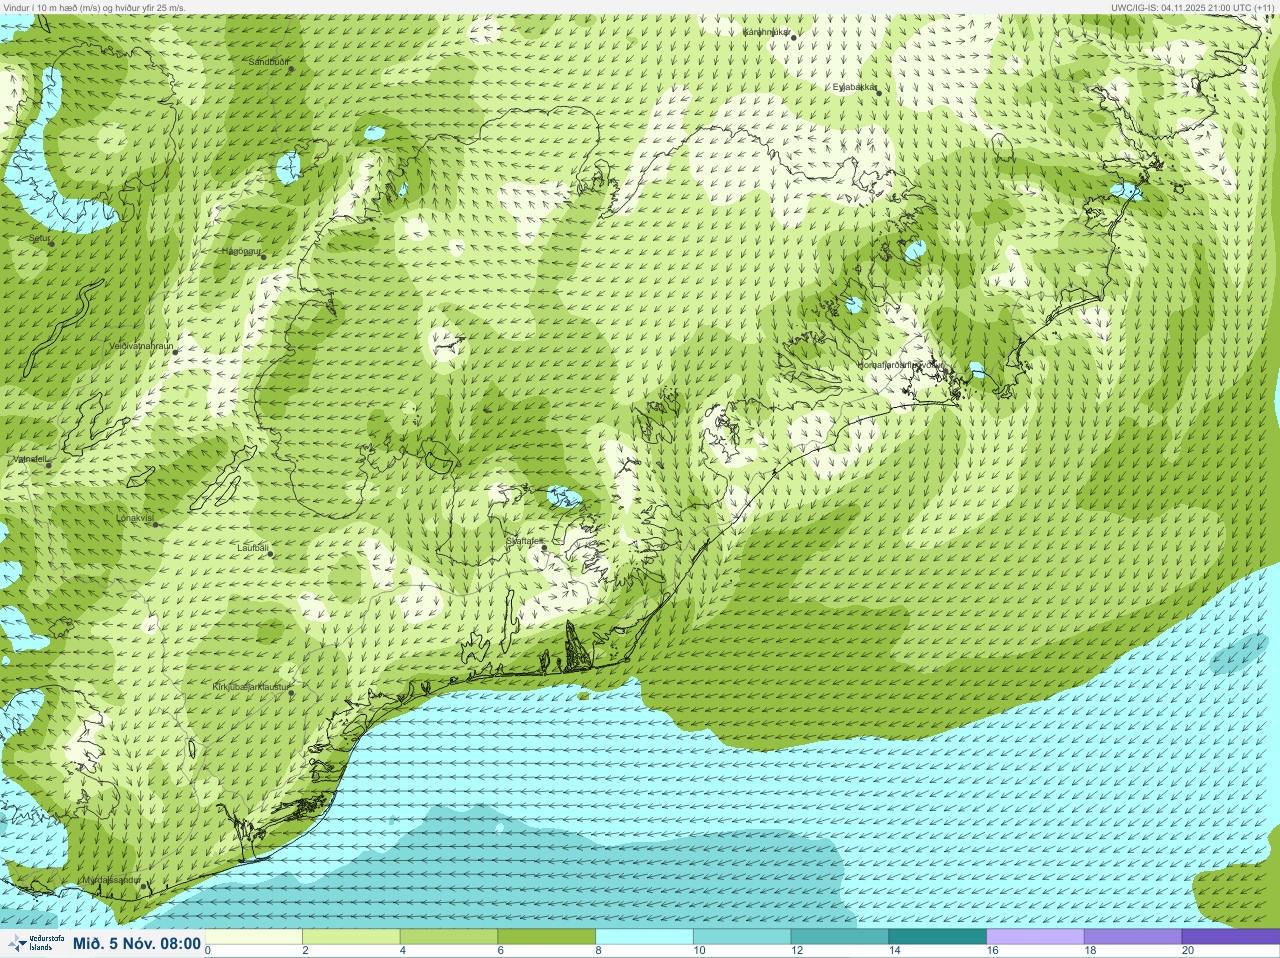Viewport: 1280px width, 958px height.
Task: Select the 6–8 m/s legend color
Action: click(x=549, y=936)
